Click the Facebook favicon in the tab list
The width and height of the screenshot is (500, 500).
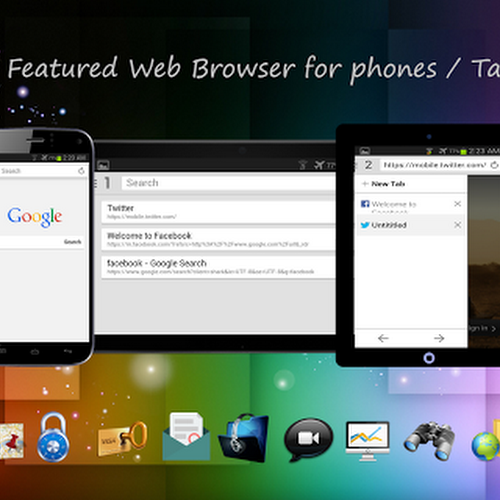(x=365, y=204)
